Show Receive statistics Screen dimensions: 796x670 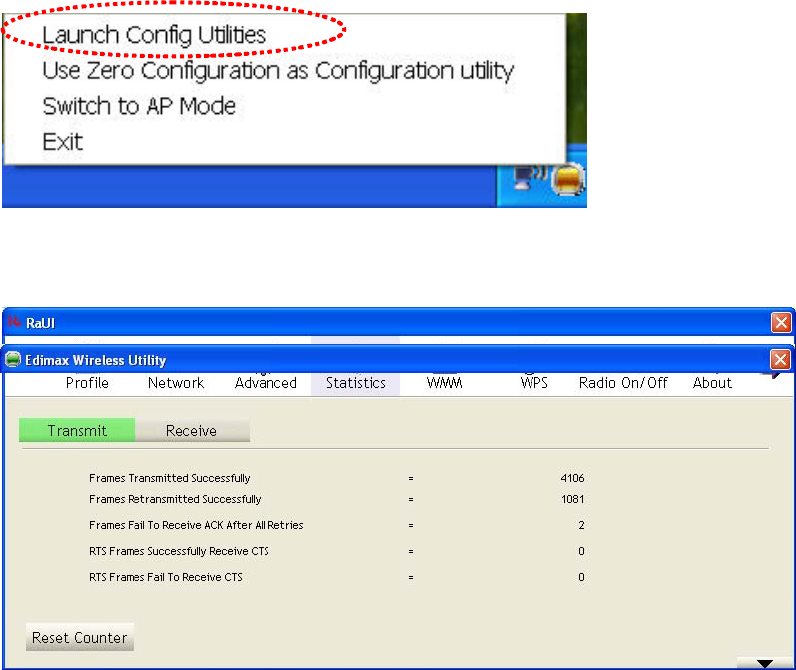tap(192, 430)
